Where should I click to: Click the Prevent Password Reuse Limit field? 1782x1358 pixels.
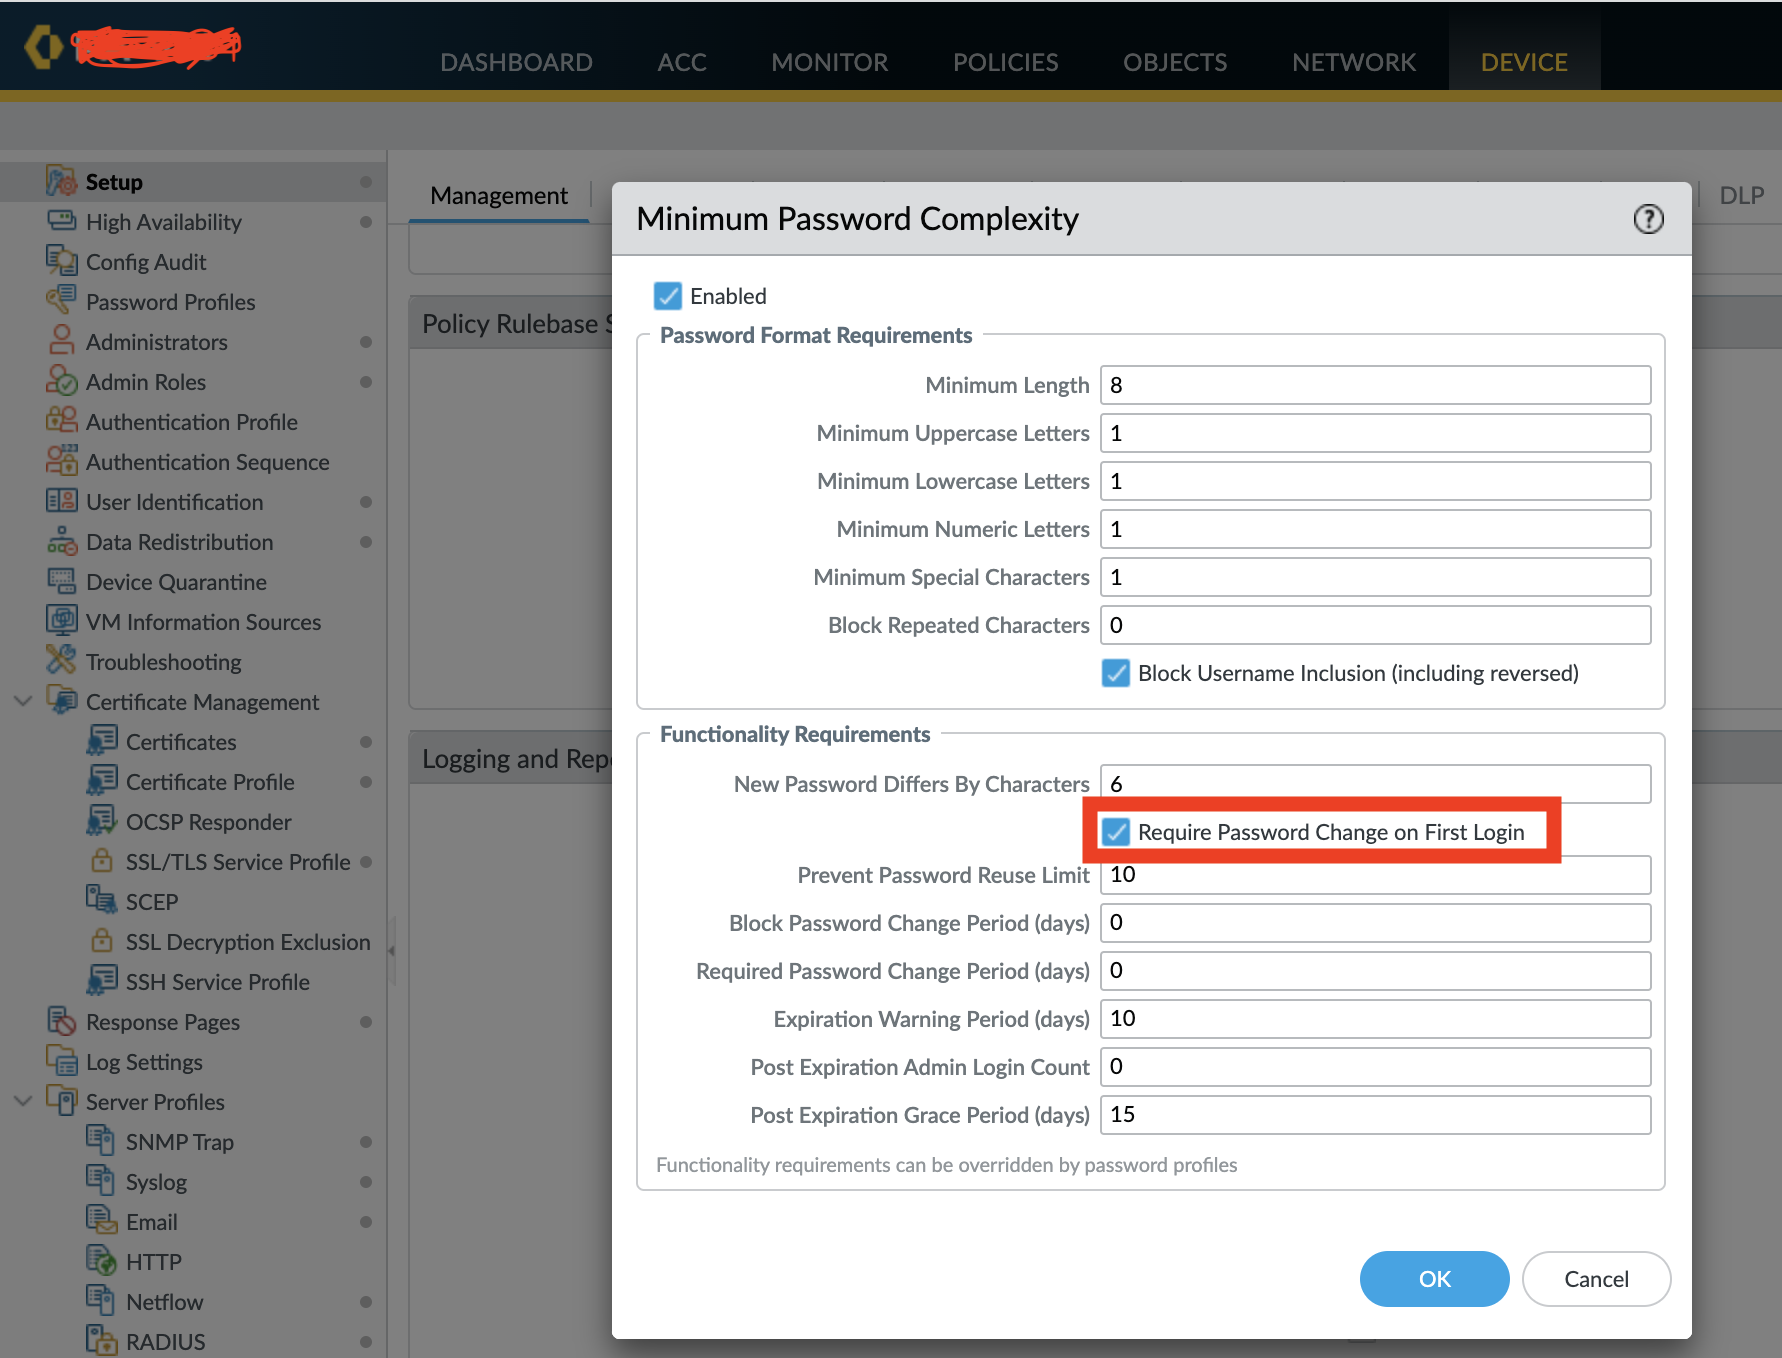1375,877
